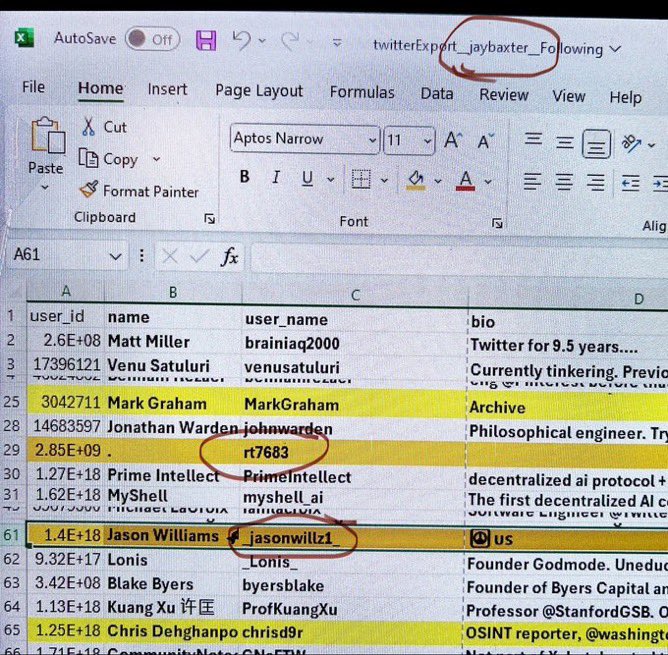Viewport: 668px width, 655px height.
Task: Toggle Bold formatting
Action: [245, 177]
